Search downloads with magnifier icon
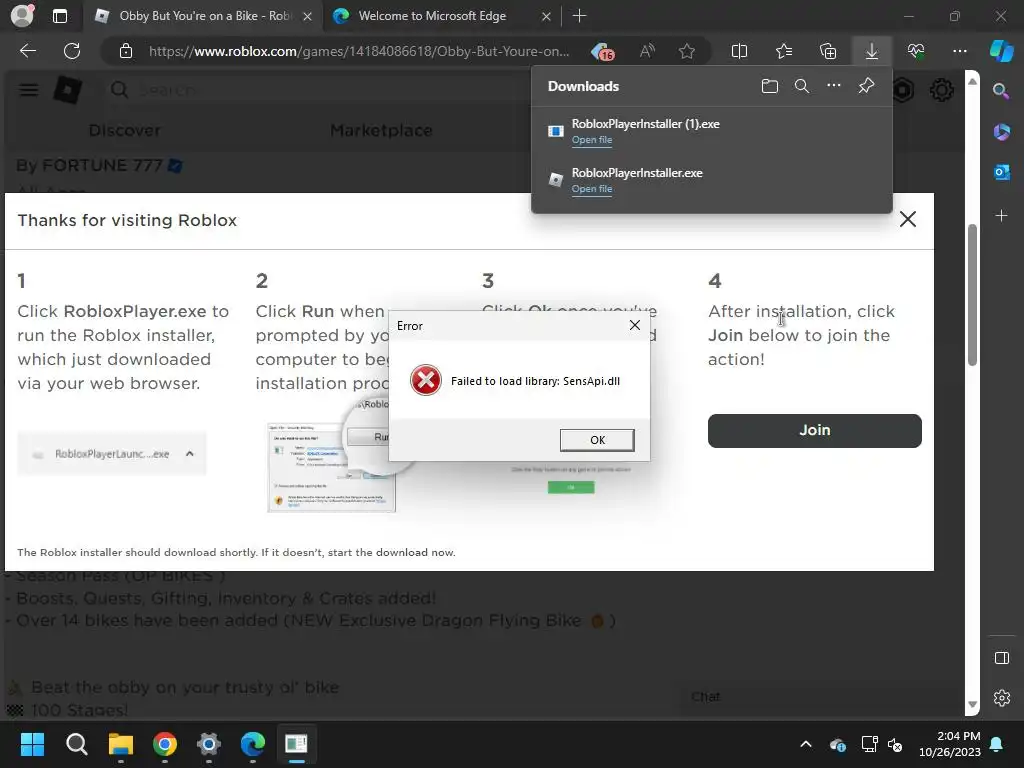 (x=802, y=86)
